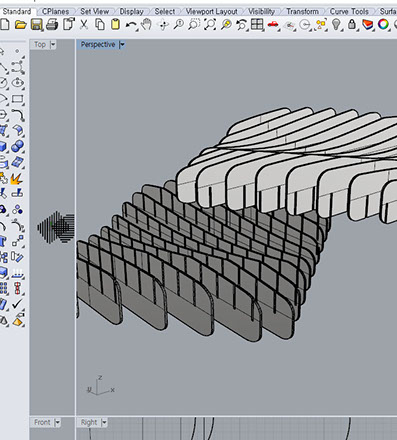Viewport: 397px width, 440px height.
Task: Click the red car view icon
Action: coord(273,25)
